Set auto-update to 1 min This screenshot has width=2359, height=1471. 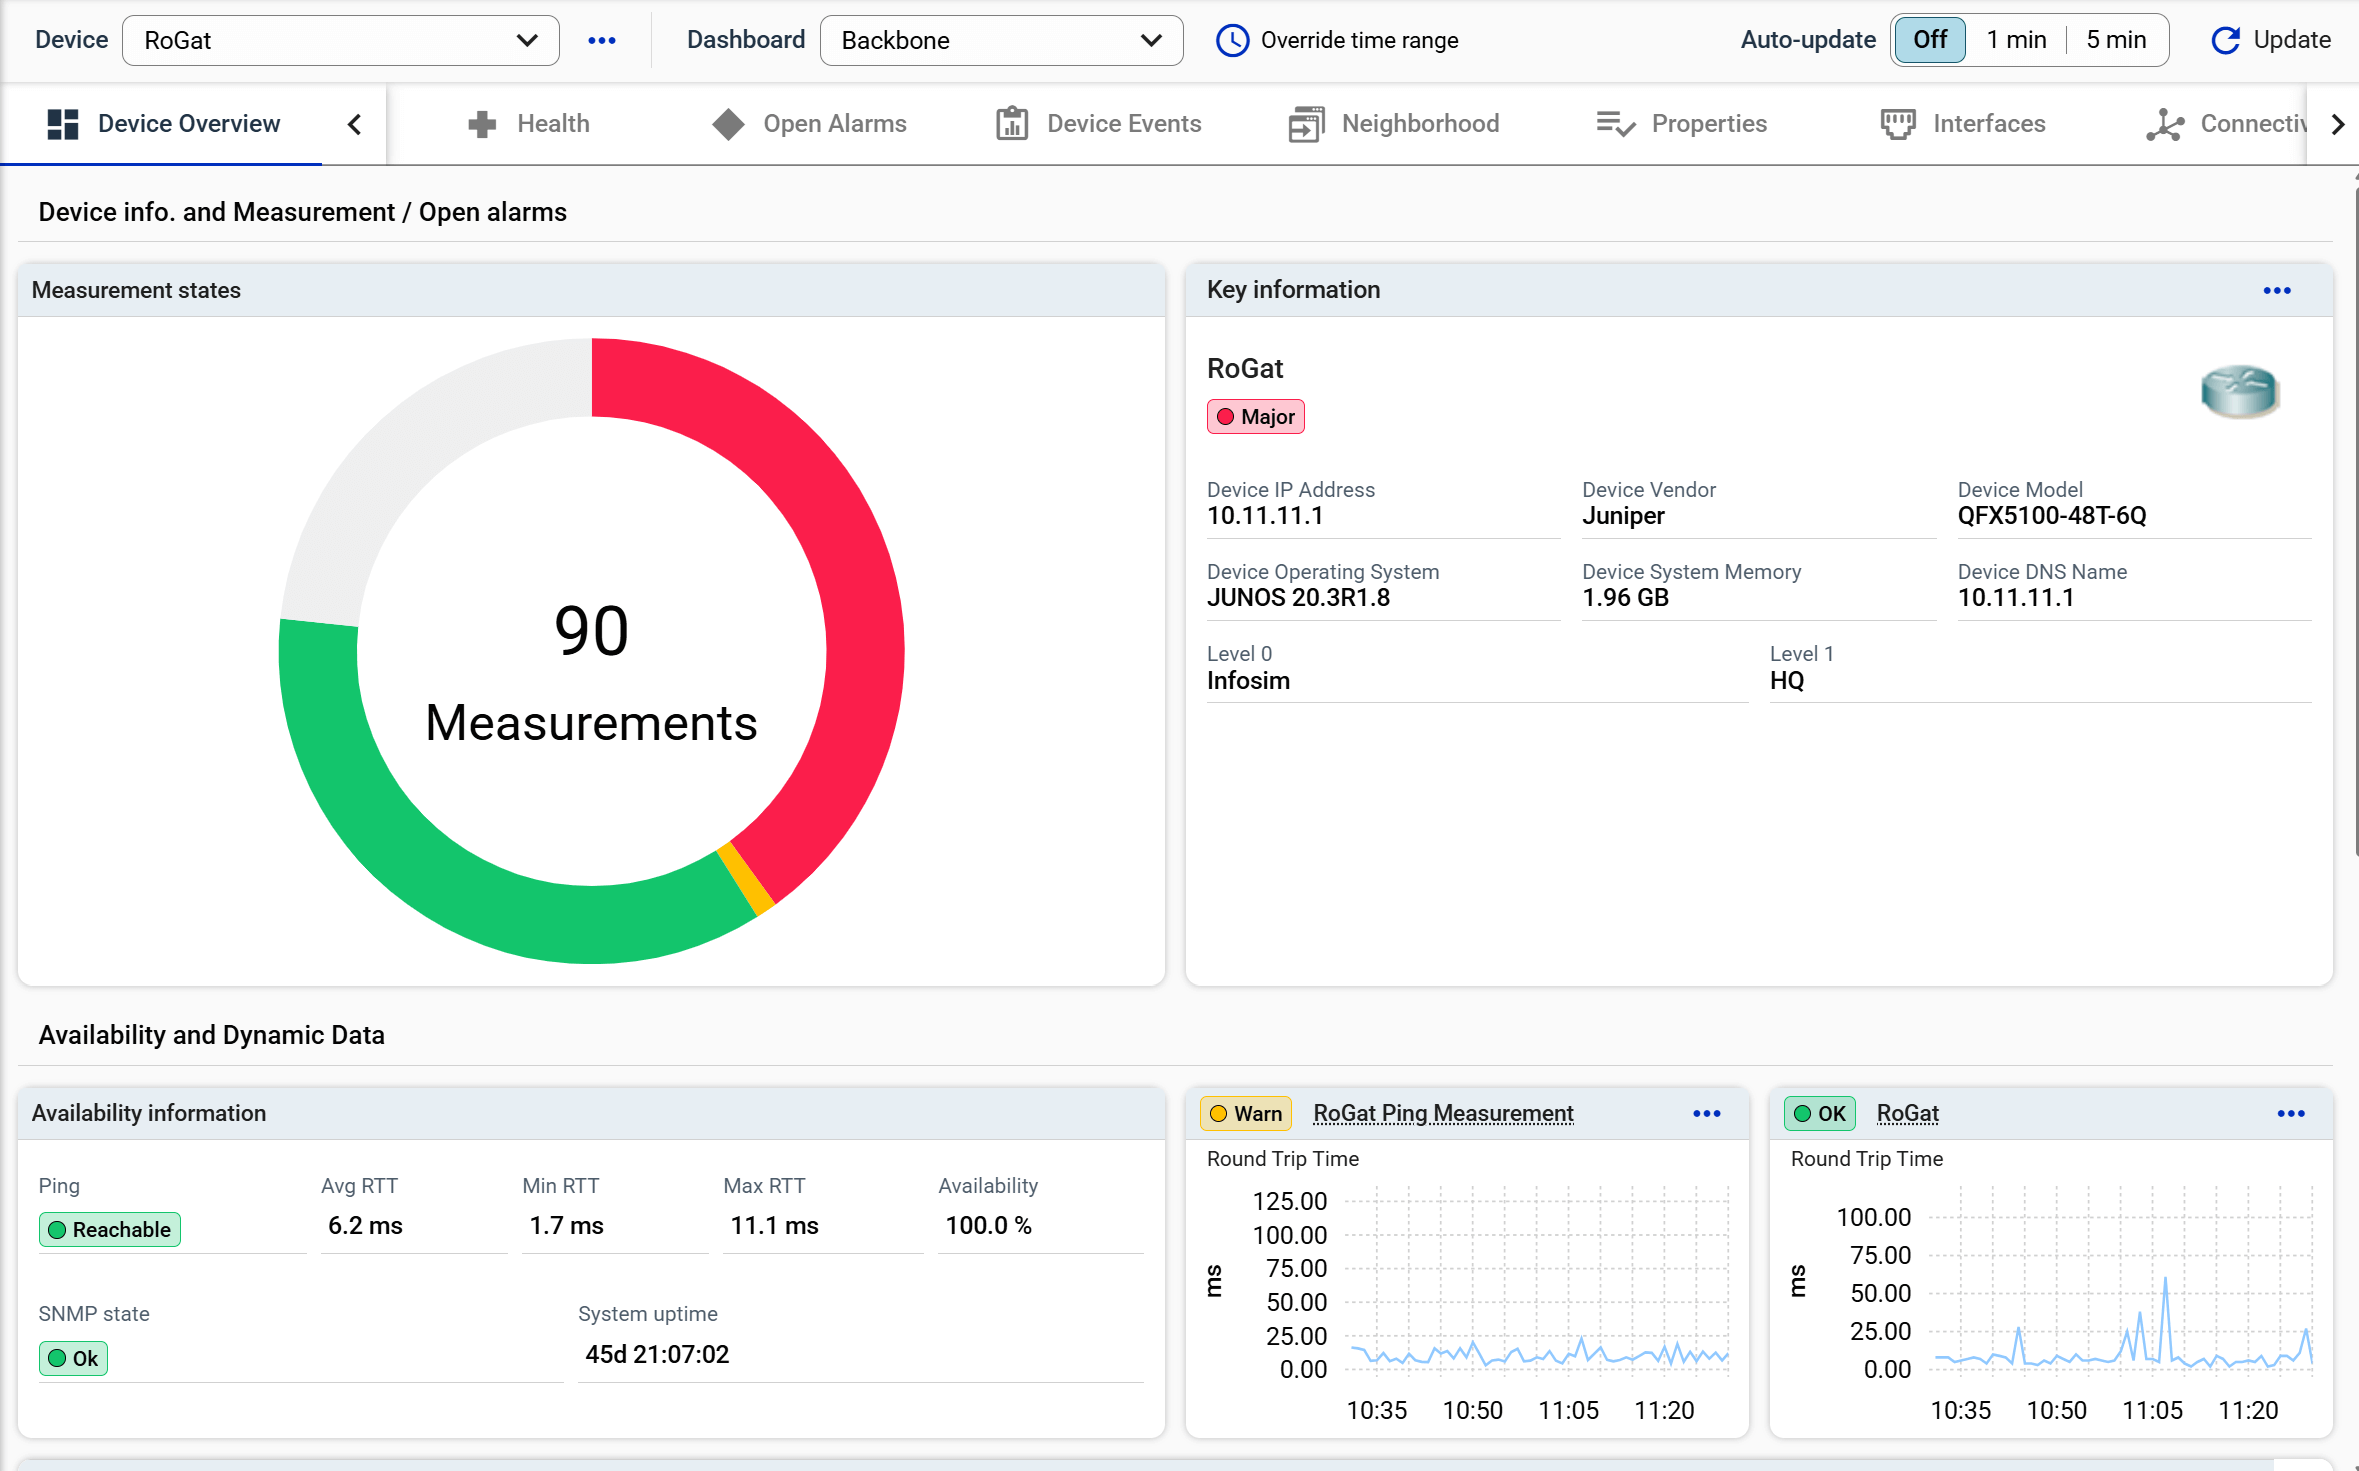click(x=2016, y=40)
